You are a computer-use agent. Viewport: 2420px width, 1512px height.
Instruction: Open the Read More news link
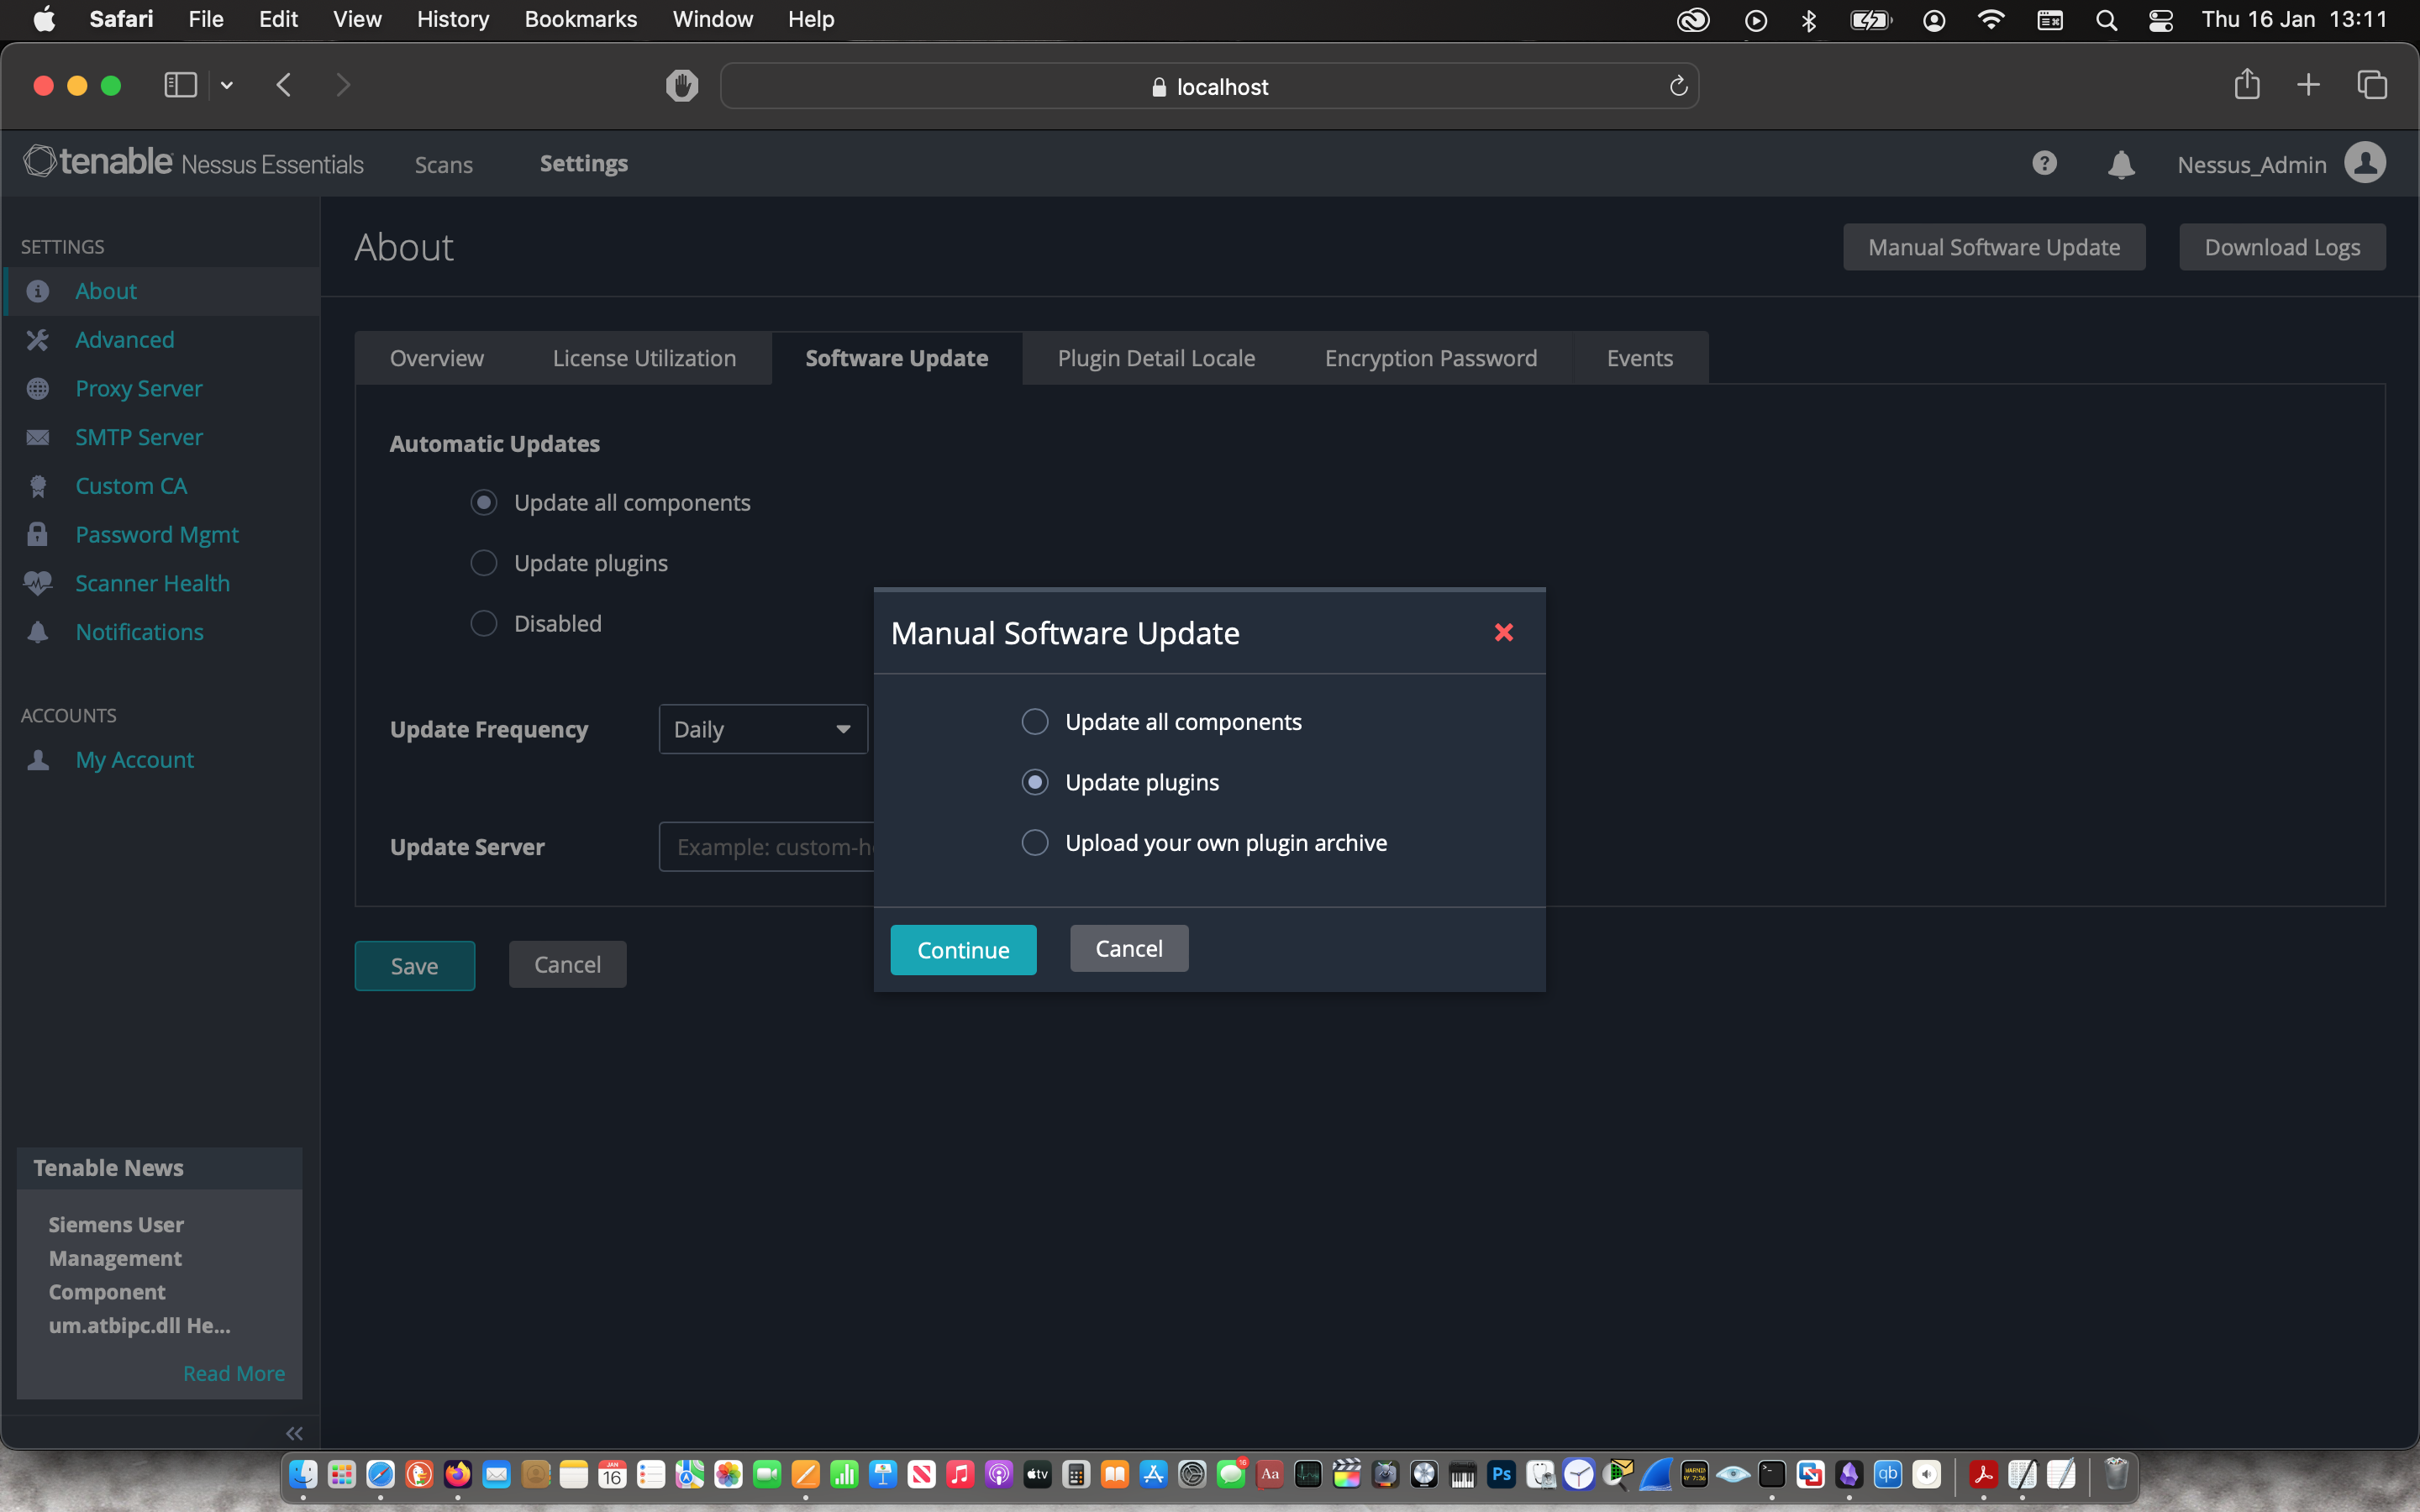click(x=234, y=1373)
